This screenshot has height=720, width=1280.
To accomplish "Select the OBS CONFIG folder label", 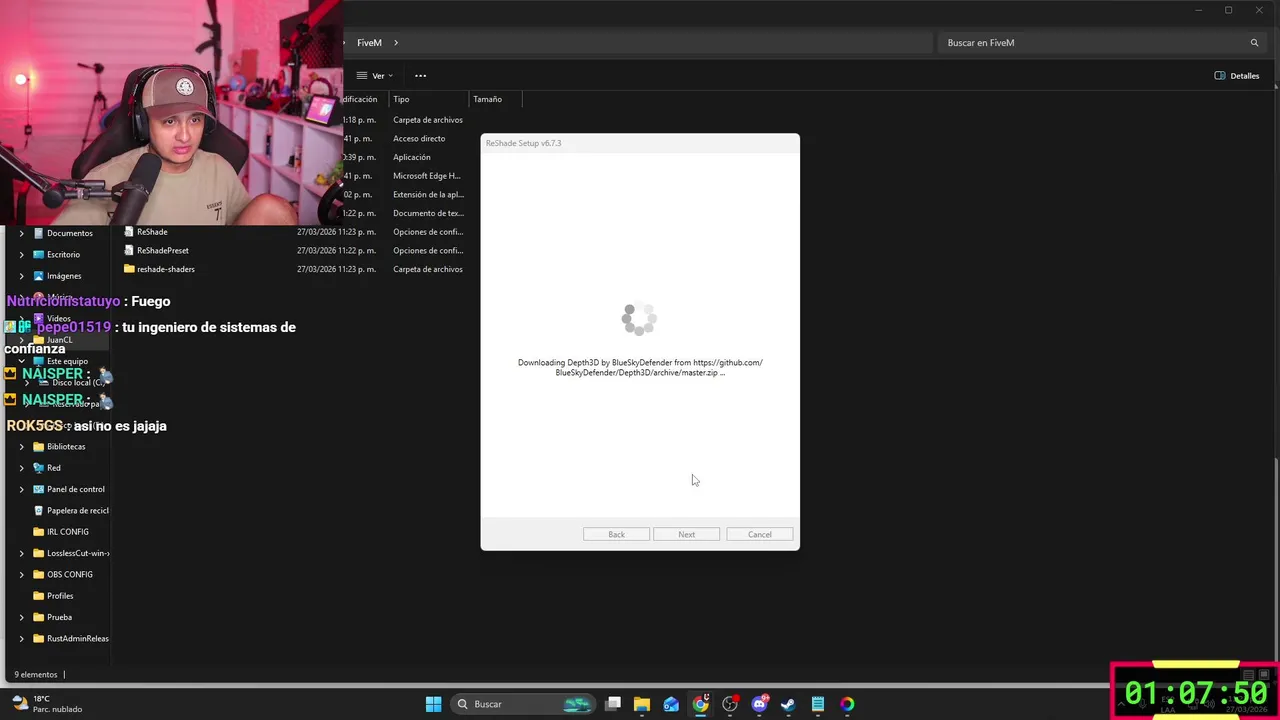I will (70, 574).
